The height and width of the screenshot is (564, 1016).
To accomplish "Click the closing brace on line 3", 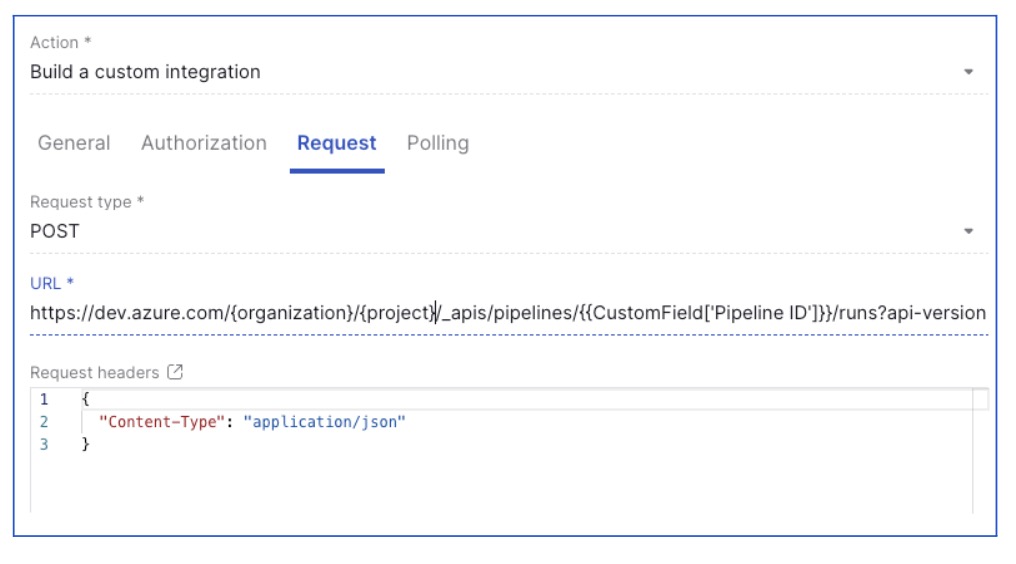I will [x=85, y=445].
